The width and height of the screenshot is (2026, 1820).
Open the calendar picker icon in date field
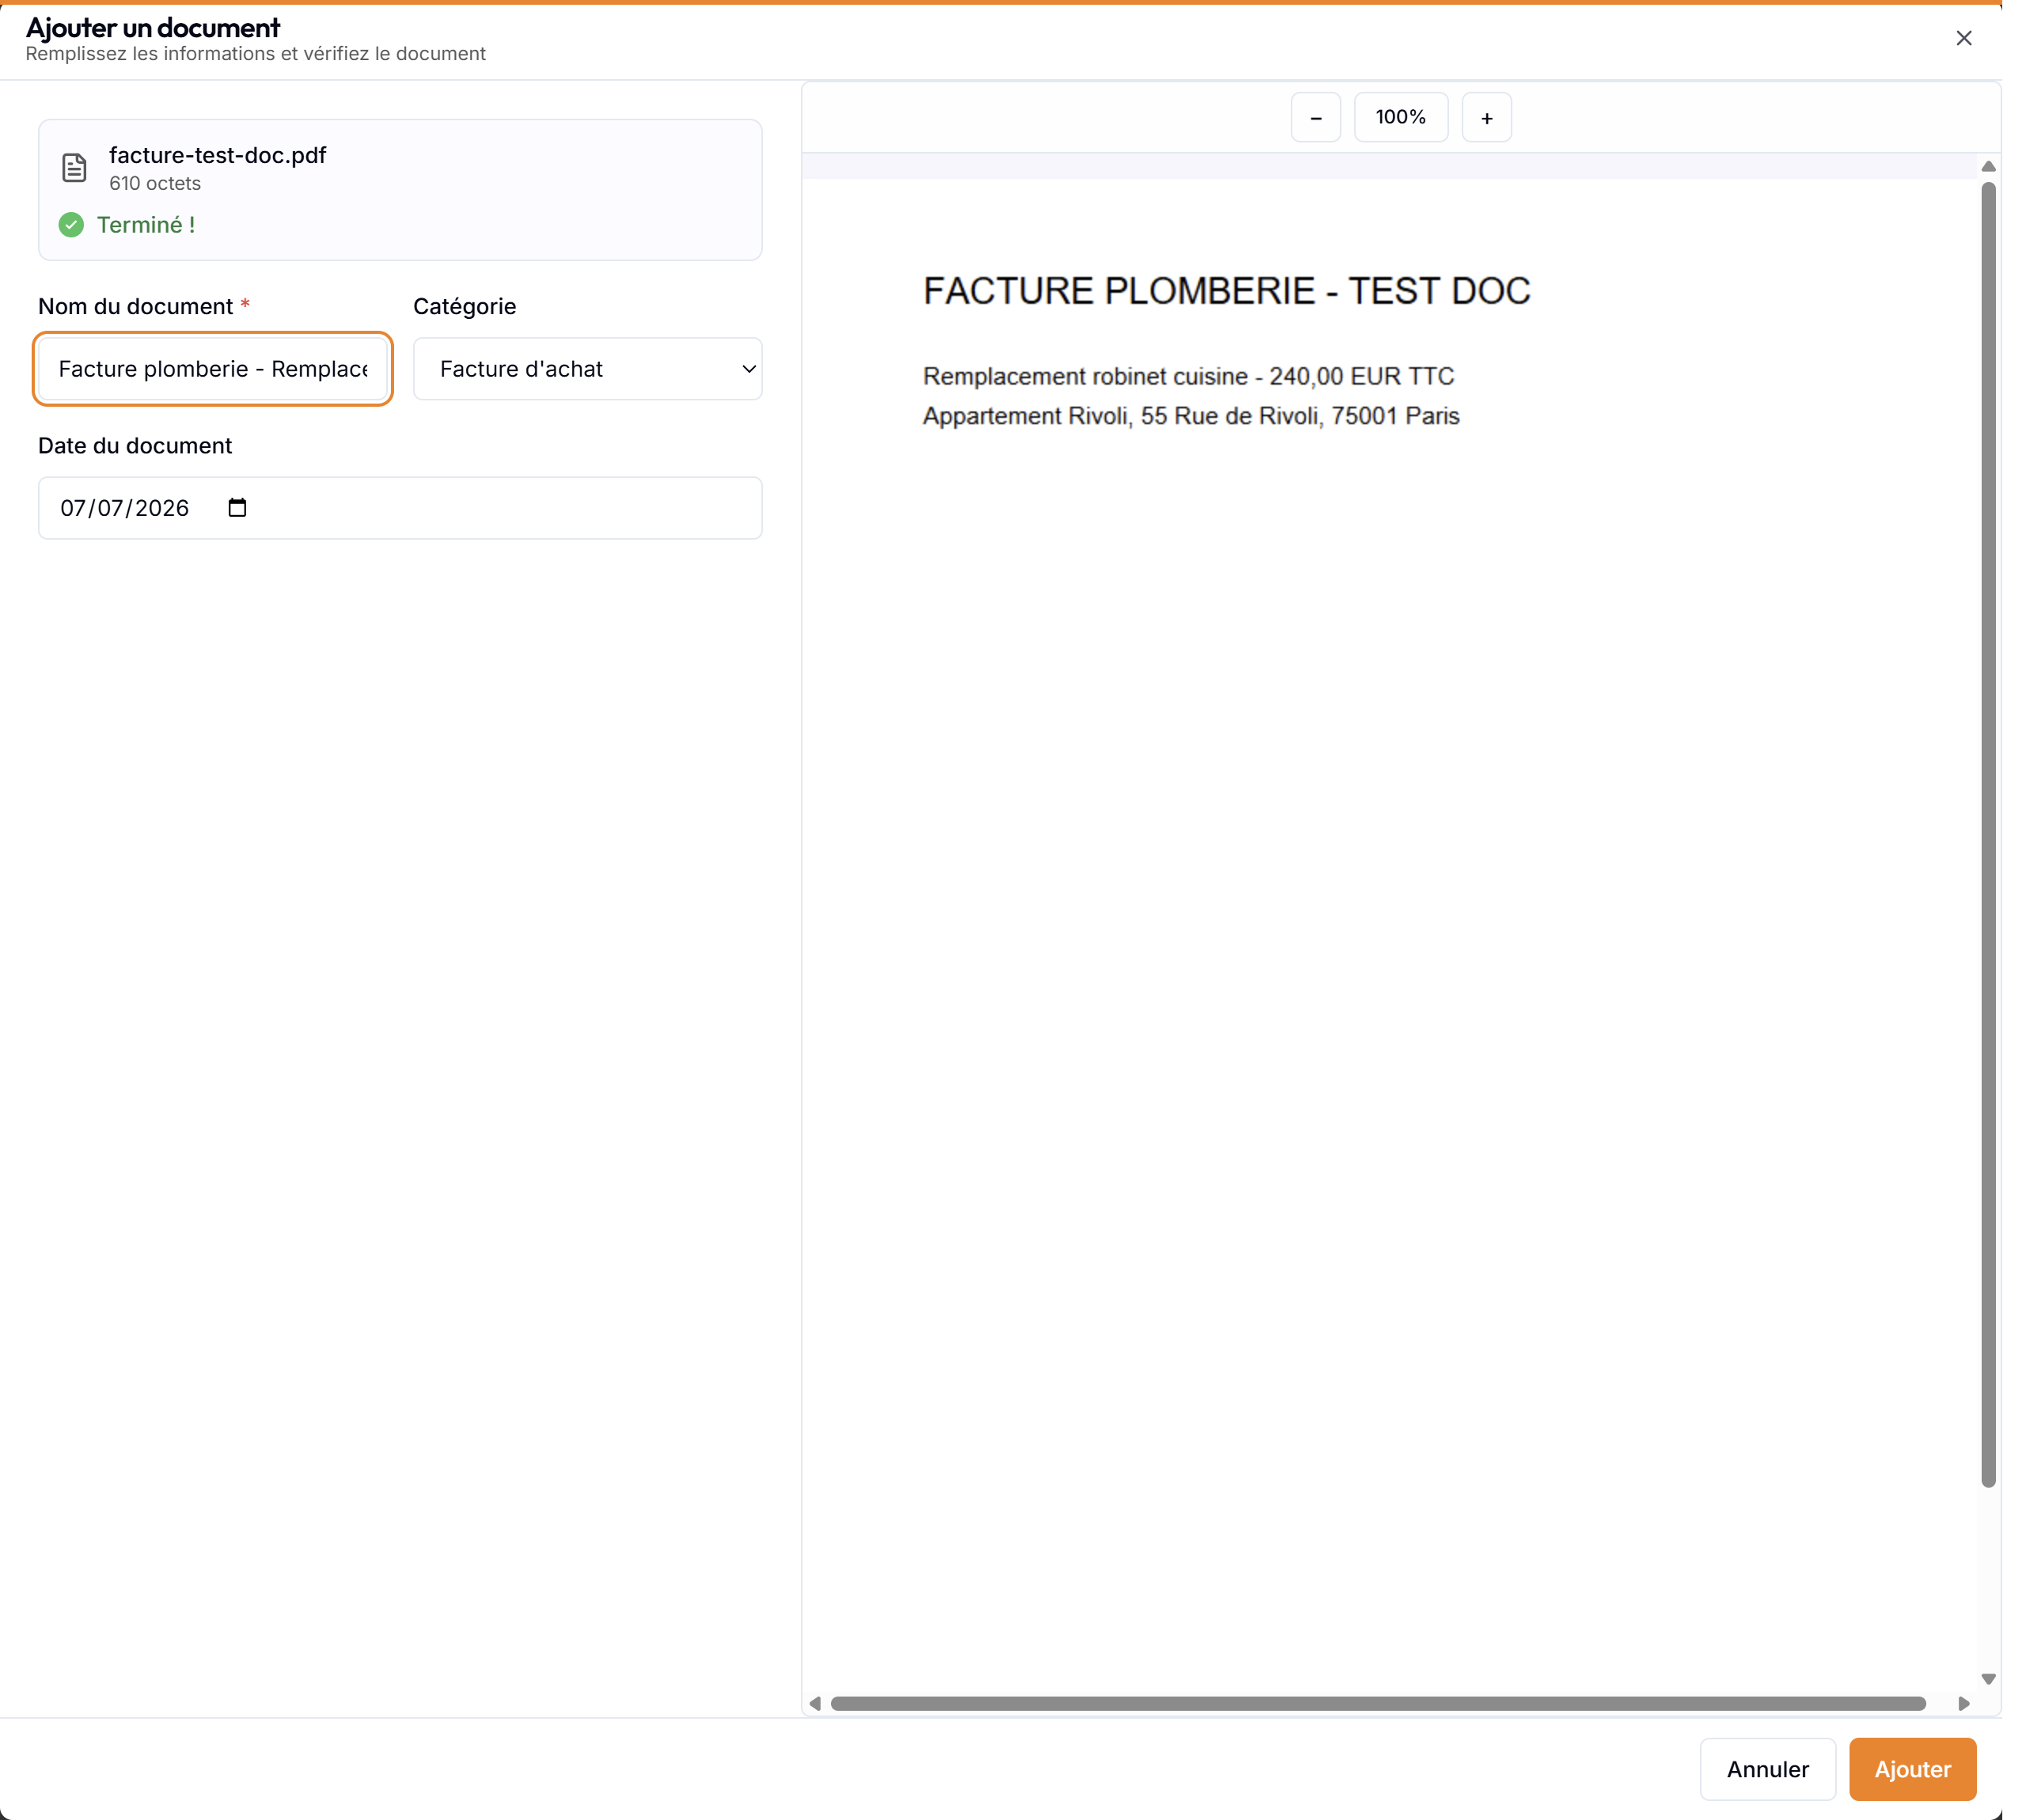coord(237,508)
